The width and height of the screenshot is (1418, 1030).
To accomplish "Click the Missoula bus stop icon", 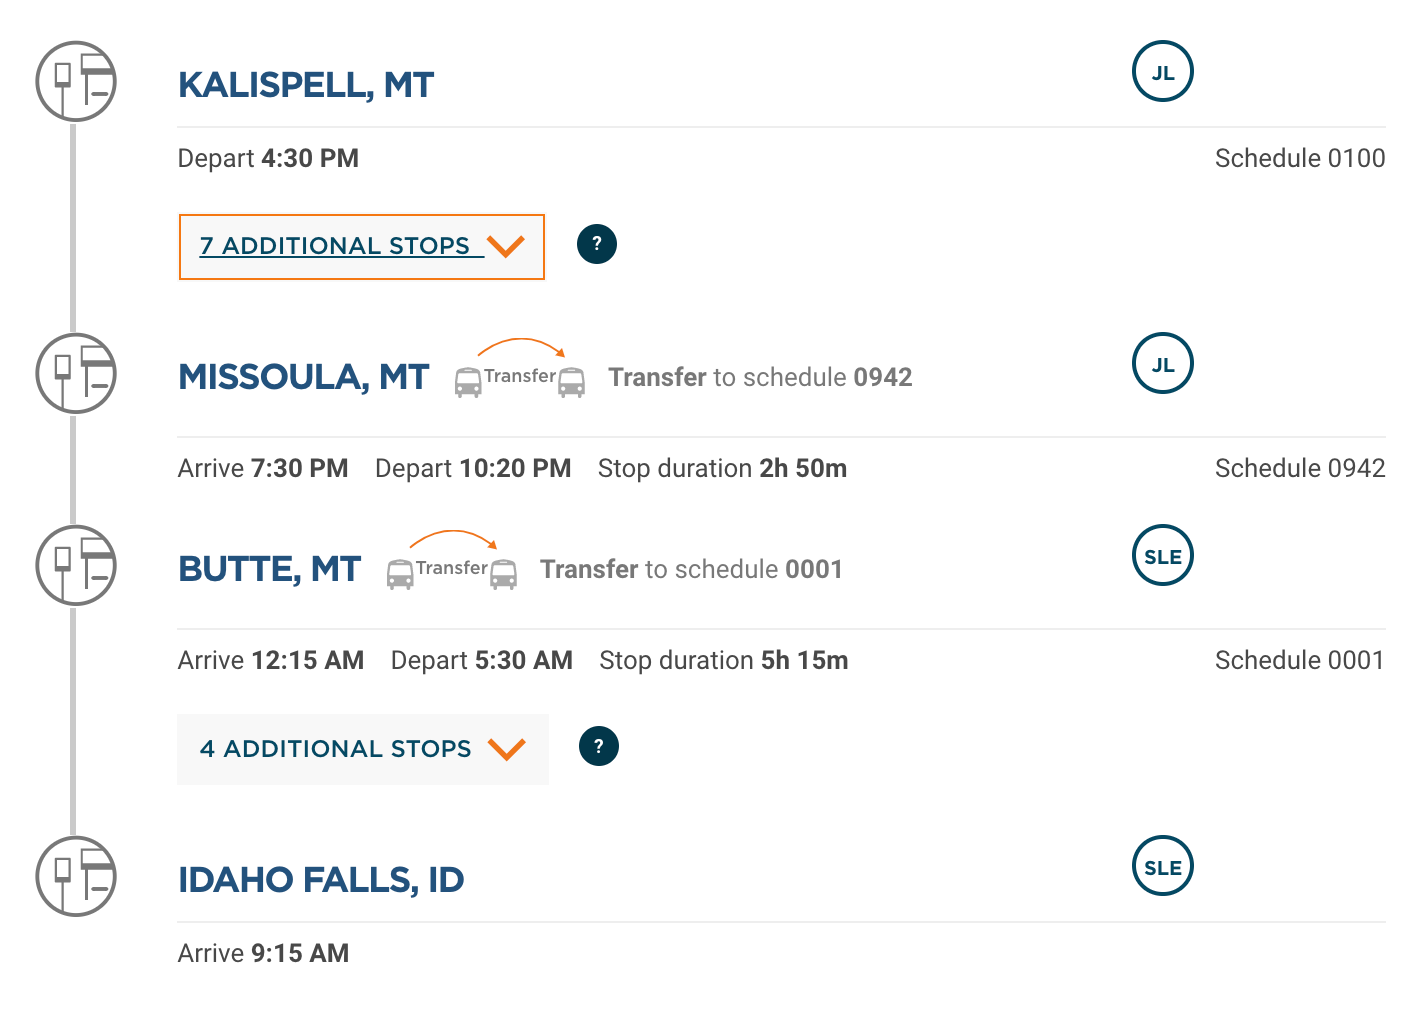I will click(76, 373).
